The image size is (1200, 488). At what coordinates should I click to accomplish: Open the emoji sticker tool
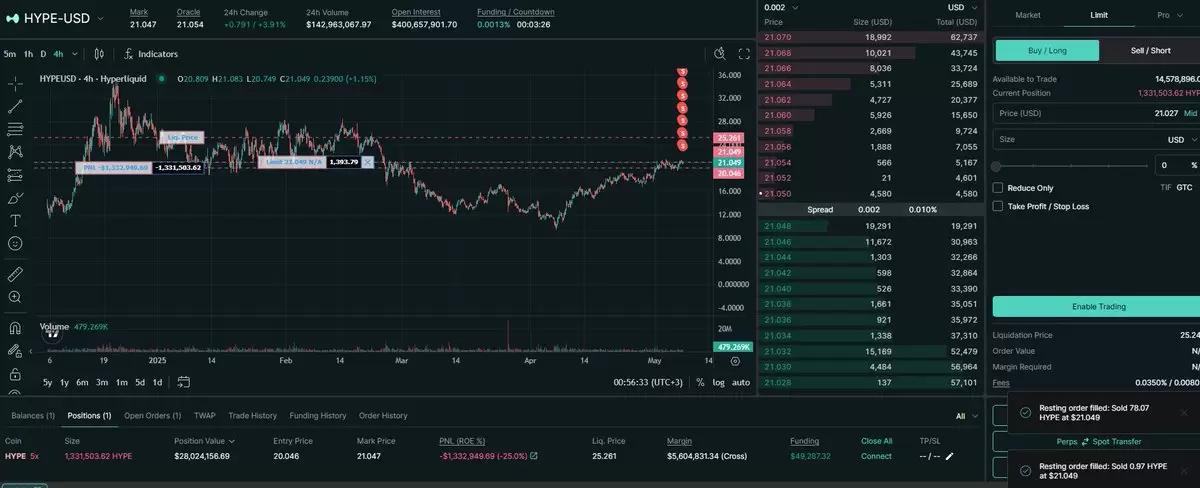pyautogui.click(x=15, y=243)
